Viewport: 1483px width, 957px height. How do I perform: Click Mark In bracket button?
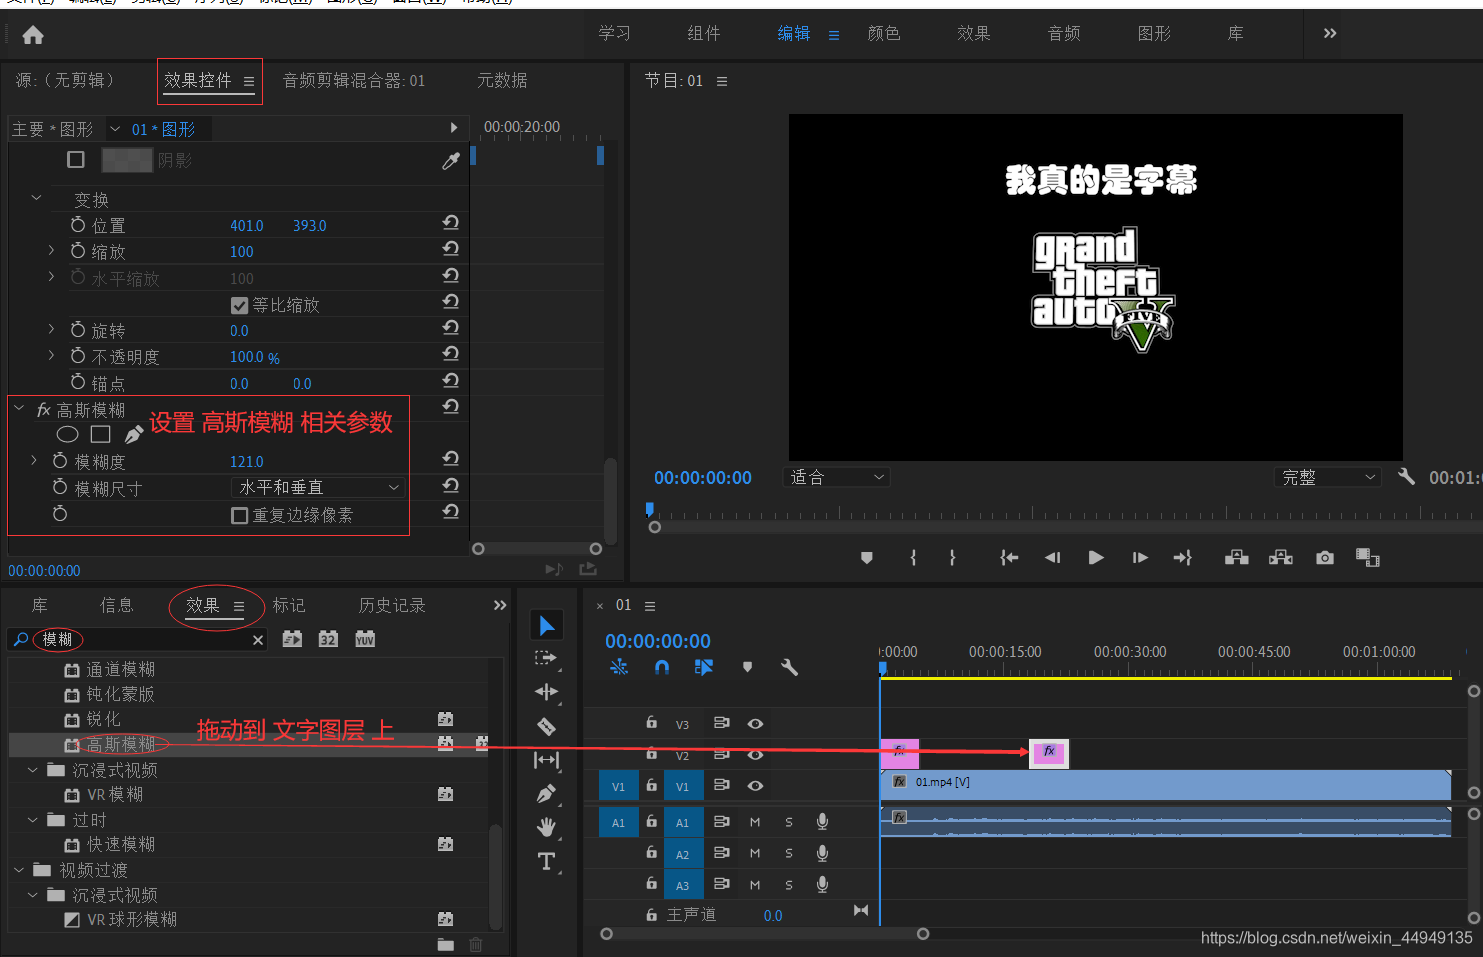click(x=913, y=558)
